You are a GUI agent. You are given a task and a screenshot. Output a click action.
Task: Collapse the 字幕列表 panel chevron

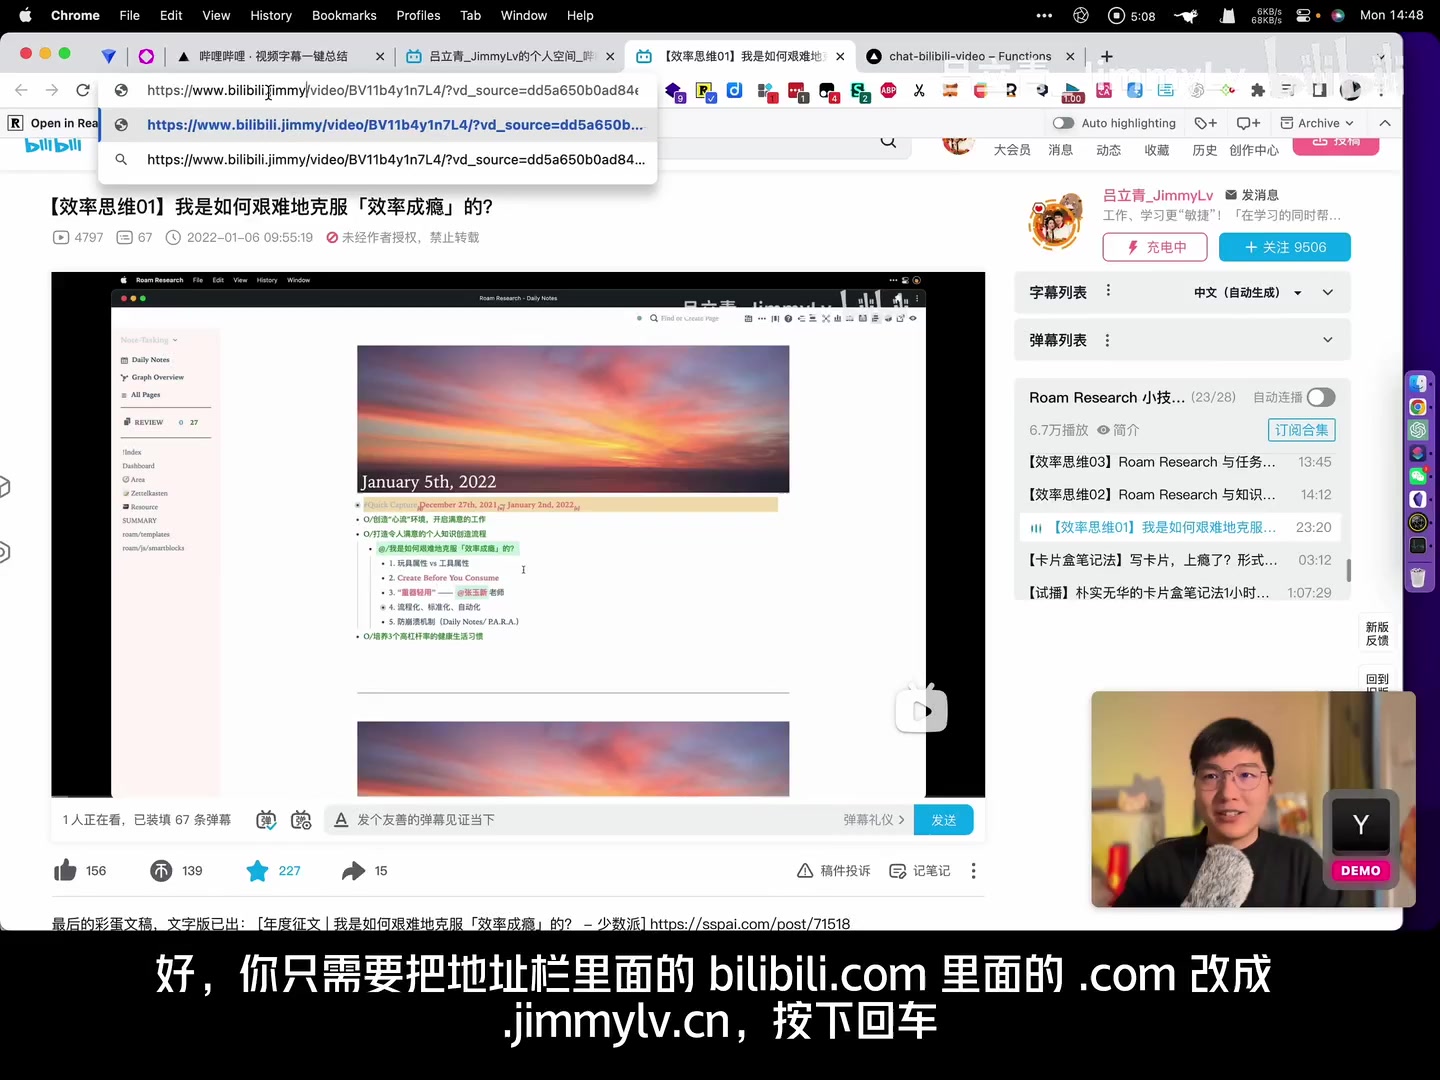tap(1328, 292)
